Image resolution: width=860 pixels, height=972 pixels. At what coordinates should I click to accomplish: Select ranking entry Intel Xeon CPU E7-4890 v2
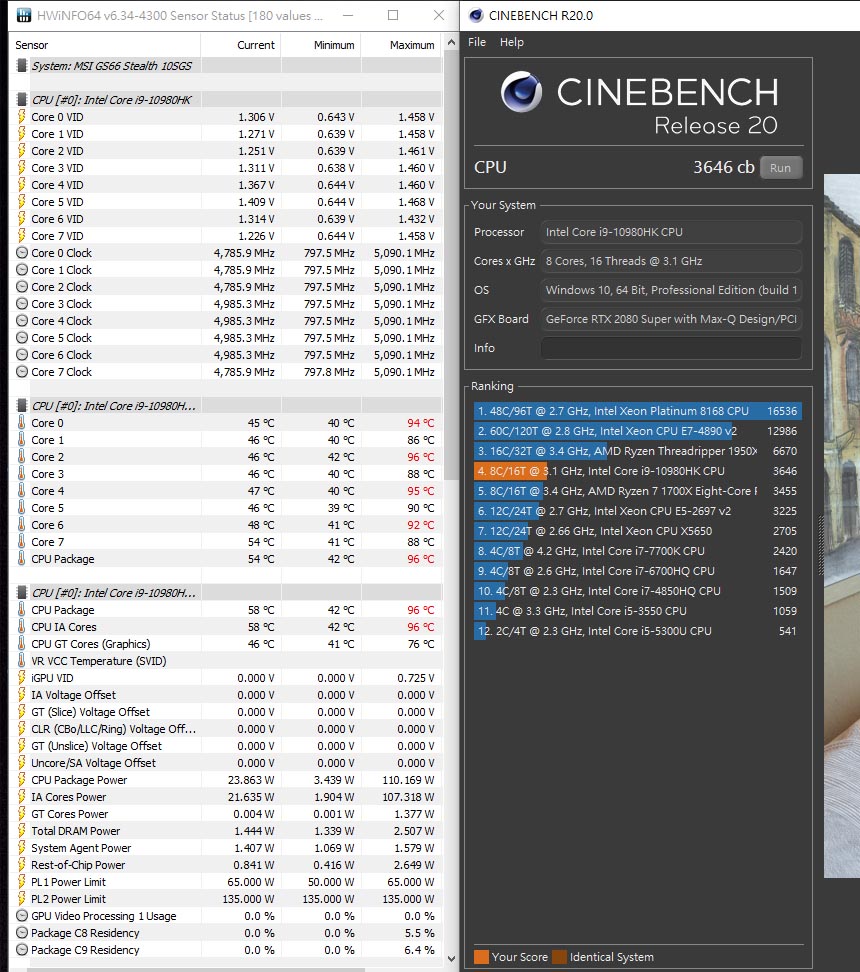pyautogui.click(x=637, y=431)
